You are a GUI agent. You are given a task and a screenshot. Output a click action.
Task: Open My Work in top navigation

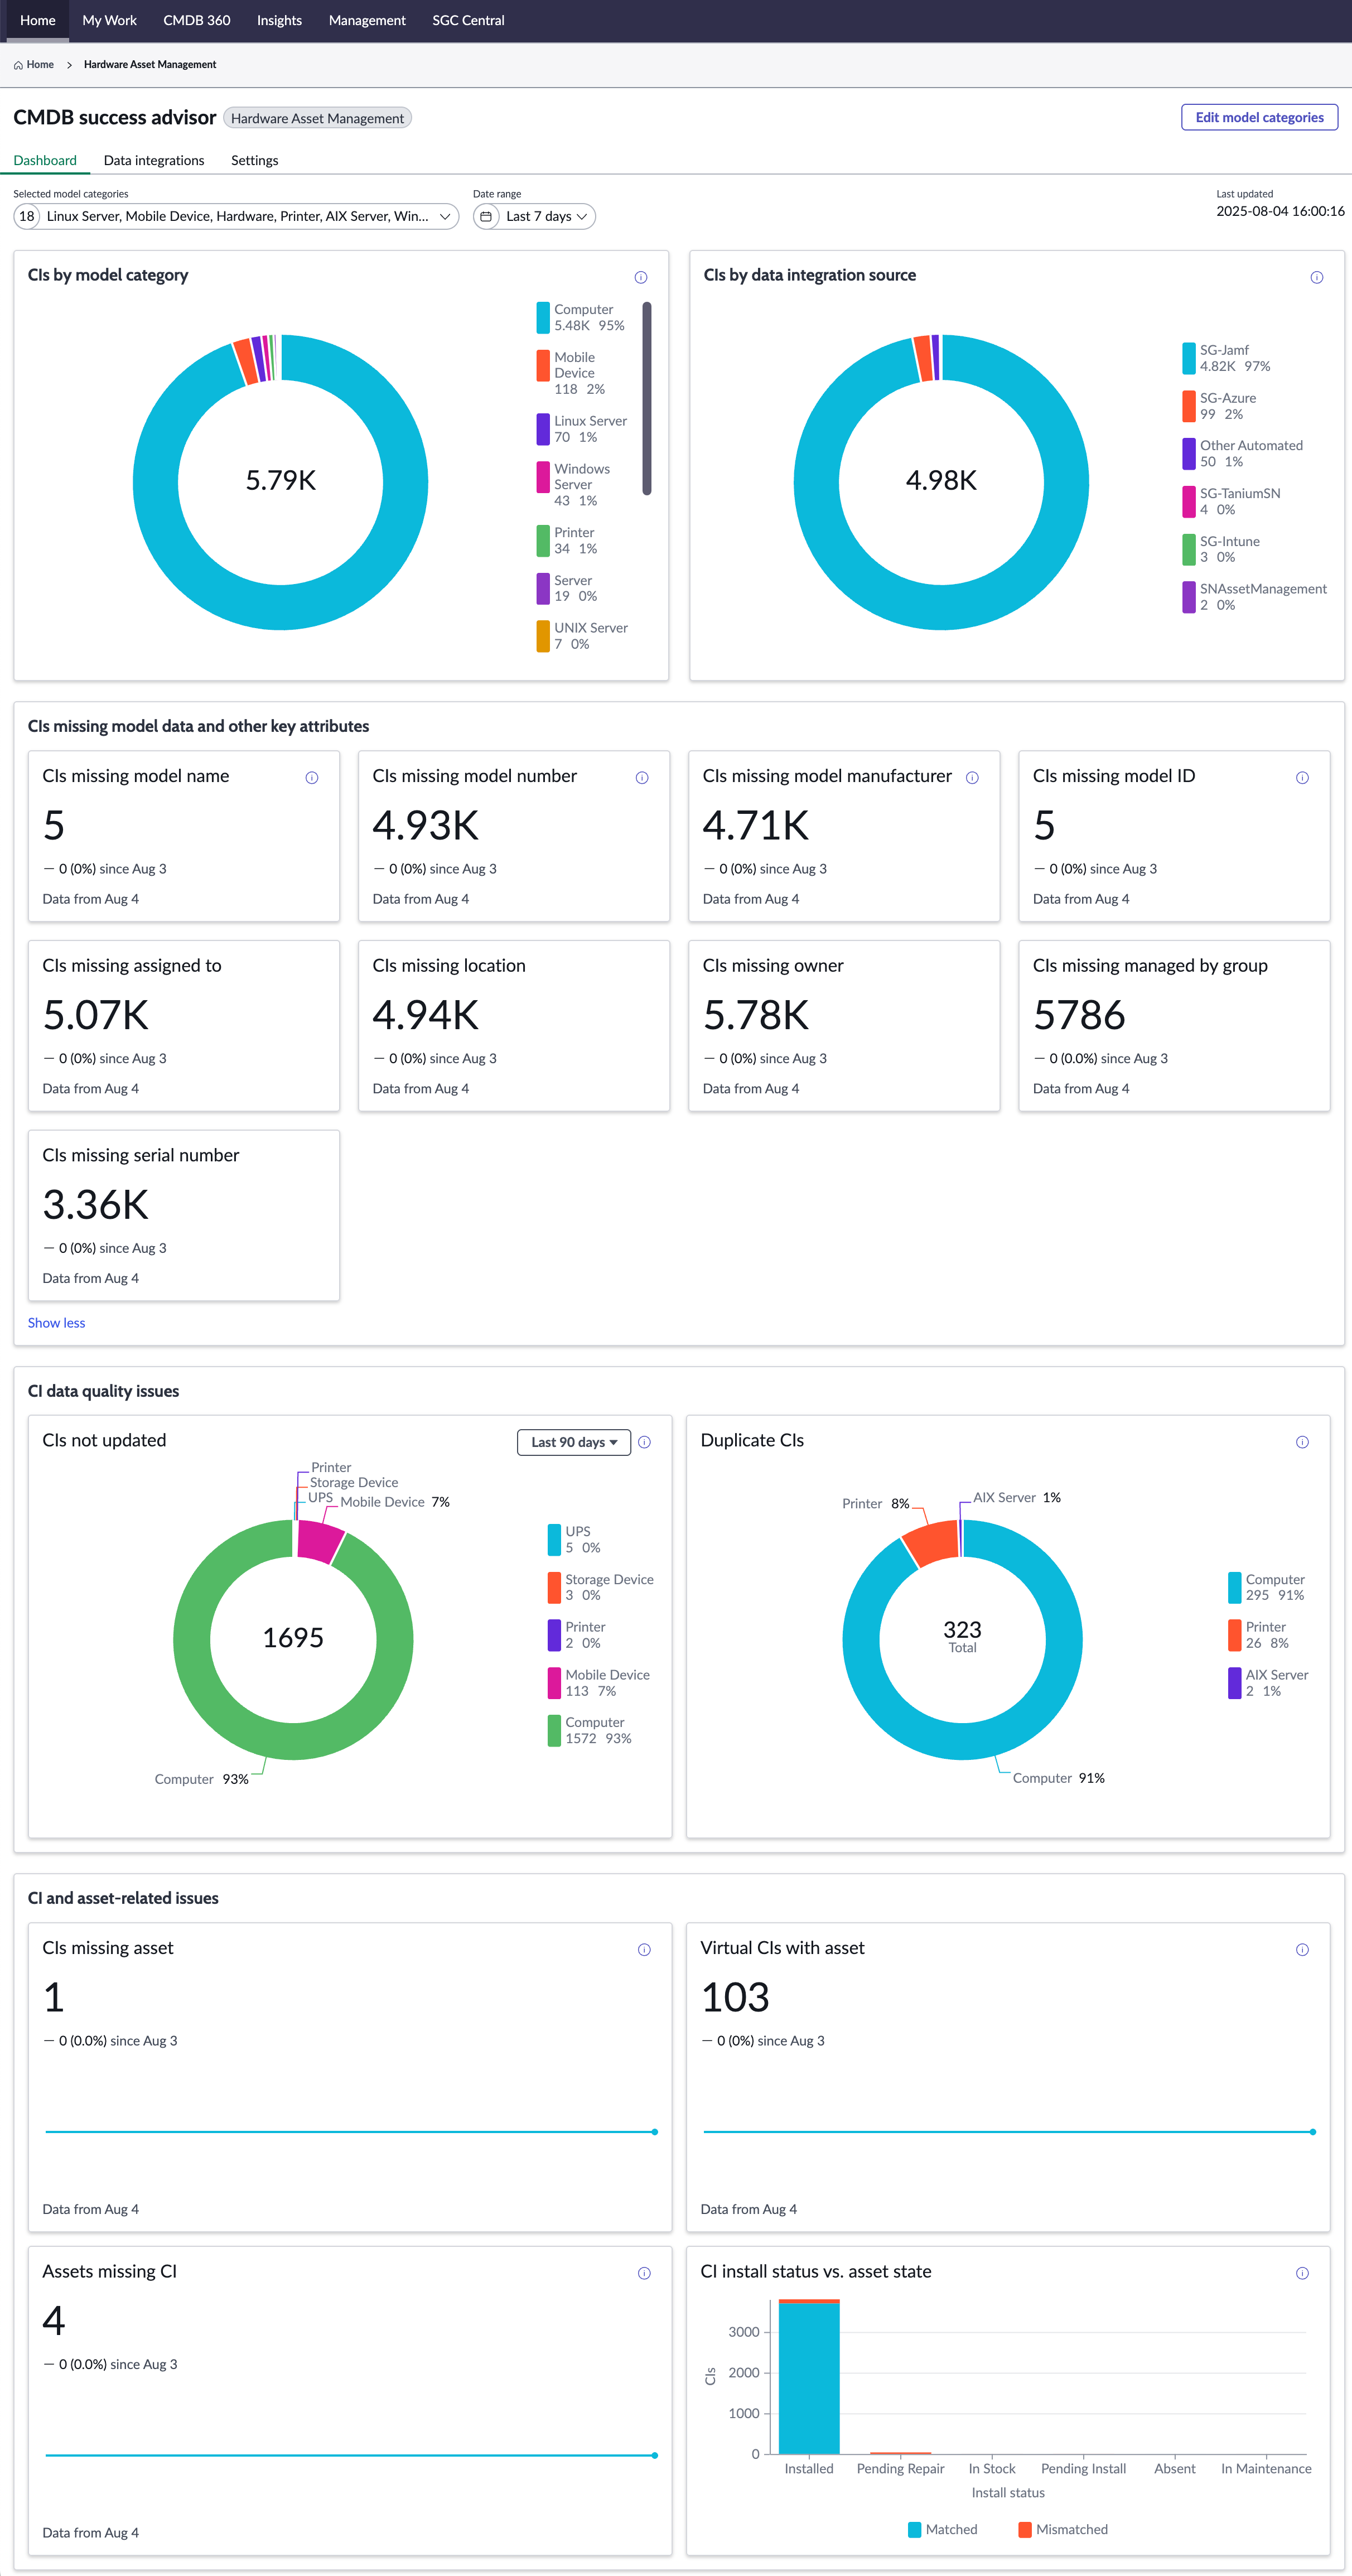109,20
